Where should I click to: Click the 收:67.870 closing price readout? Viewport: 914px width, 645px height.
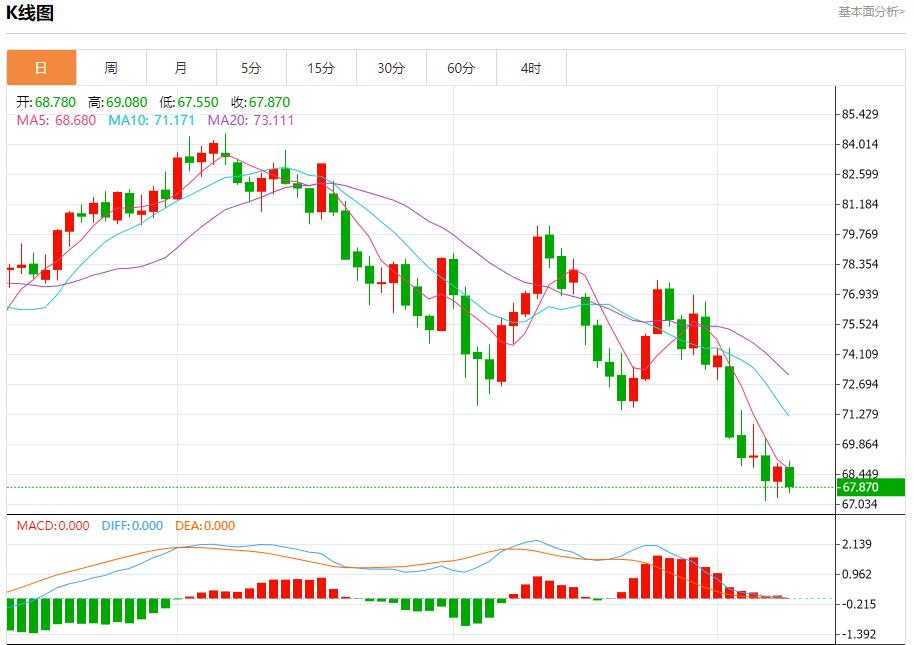point(260,102)
